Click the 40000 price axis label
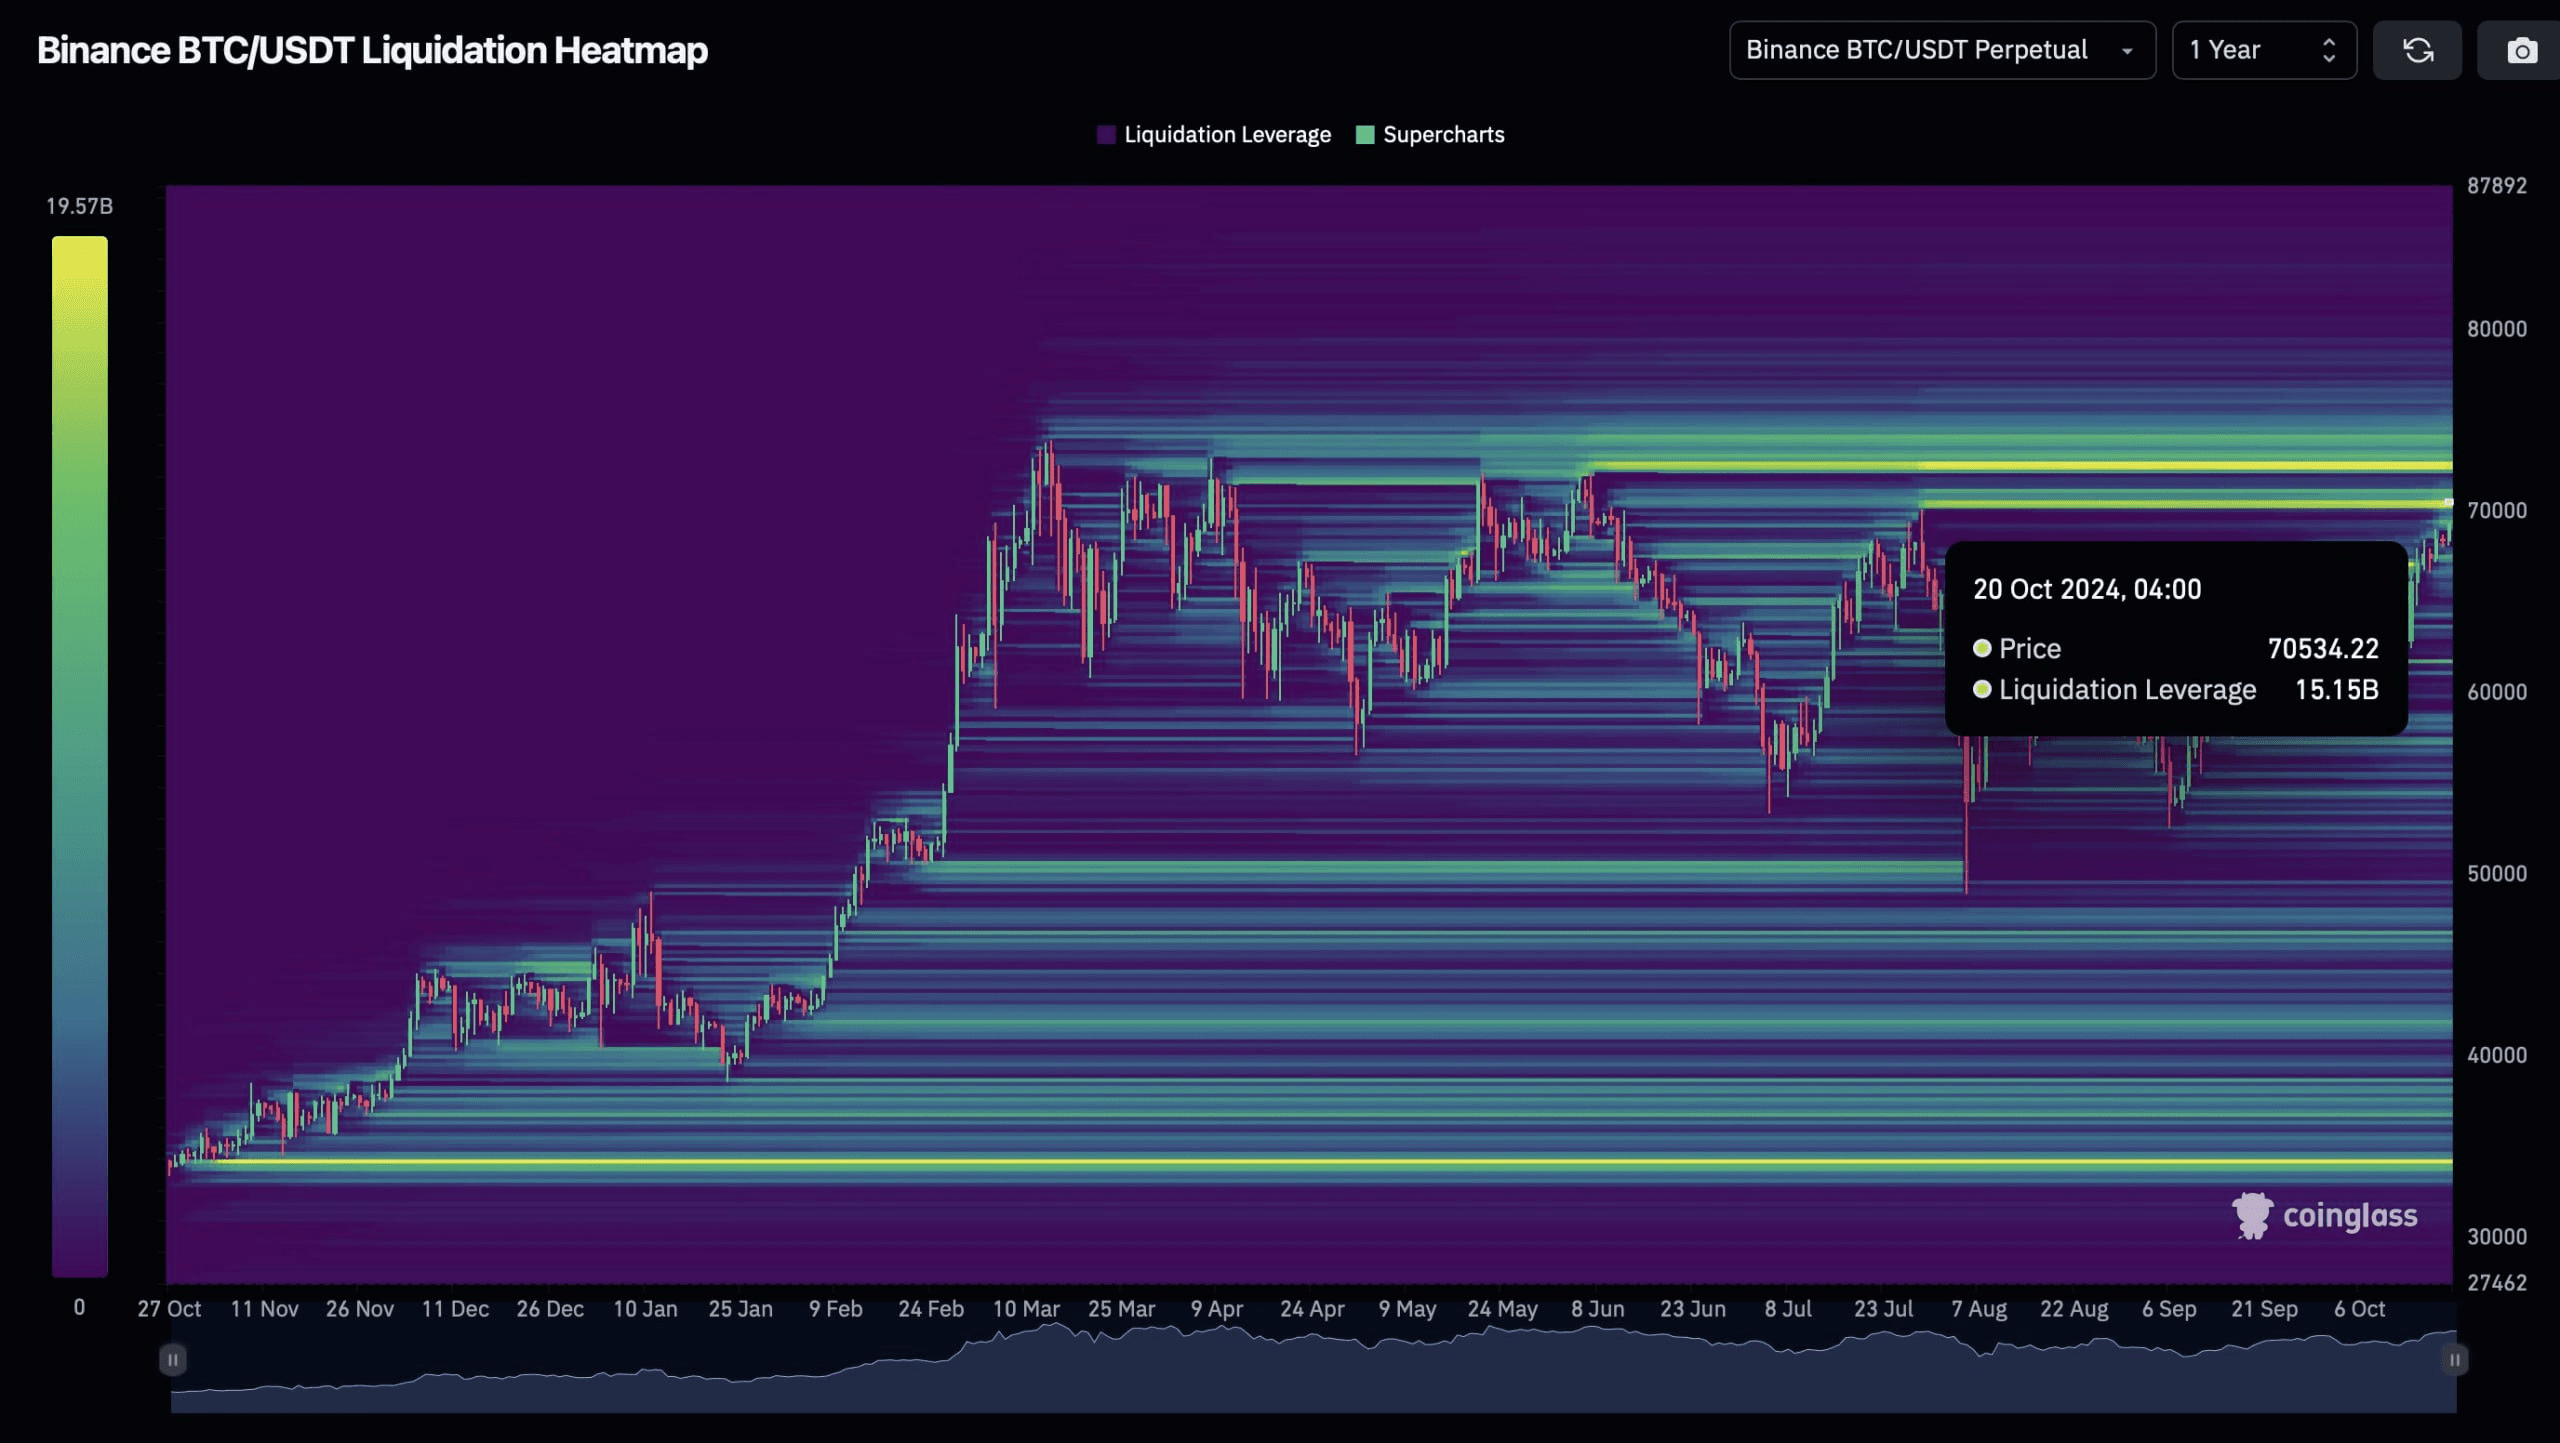This screenshot has height=1443, width=2560. [x=2497, y=1055]
